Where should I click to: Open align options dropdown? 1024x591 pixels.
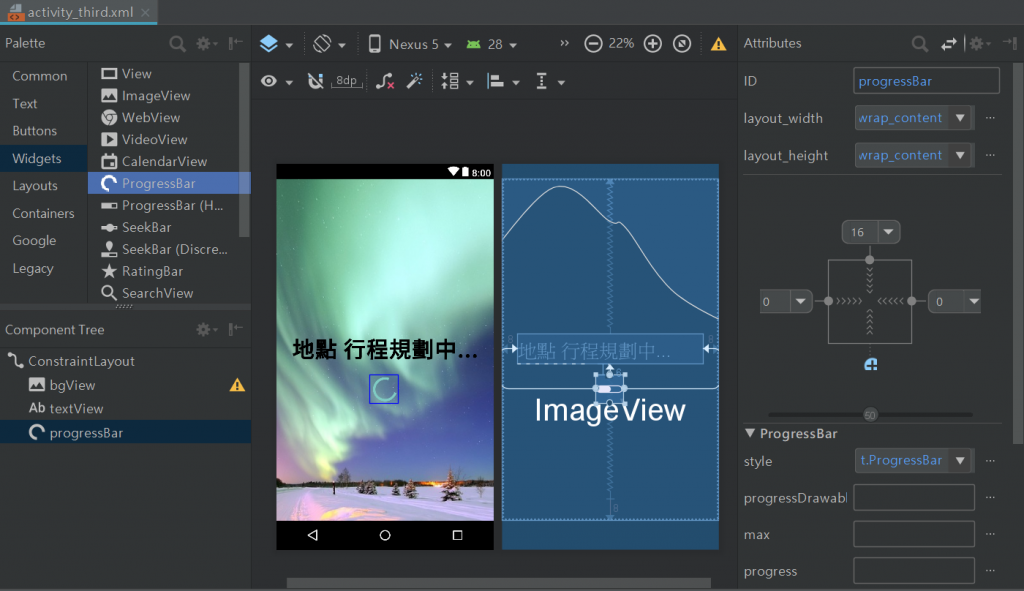tap(503, 81)
